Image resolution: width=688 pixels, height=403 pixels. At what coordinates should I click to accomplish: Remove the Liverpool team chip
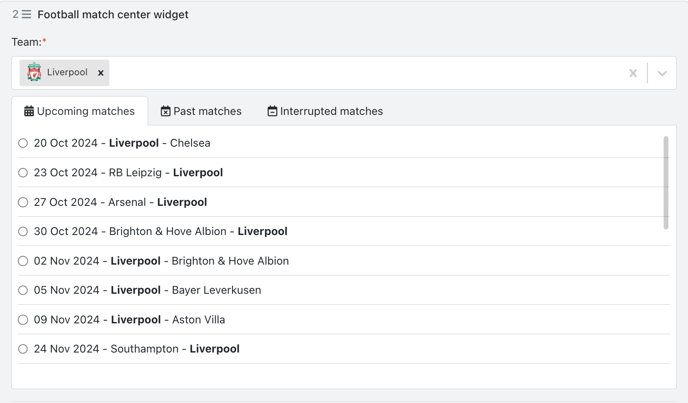[x=100, y=73]
